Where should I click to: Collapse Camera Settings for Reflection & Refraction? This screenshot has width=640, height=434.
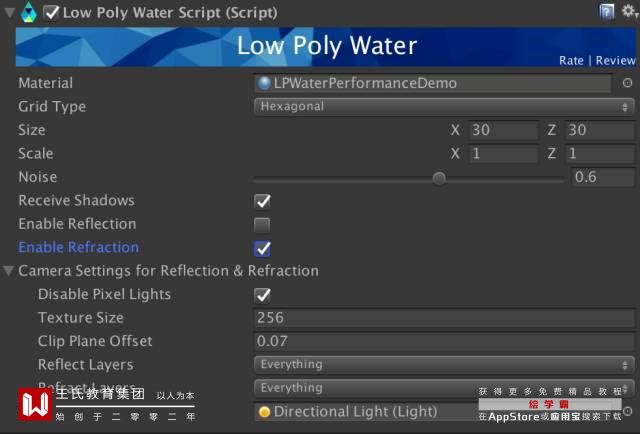pyautogui.click(x=10, y=271)
